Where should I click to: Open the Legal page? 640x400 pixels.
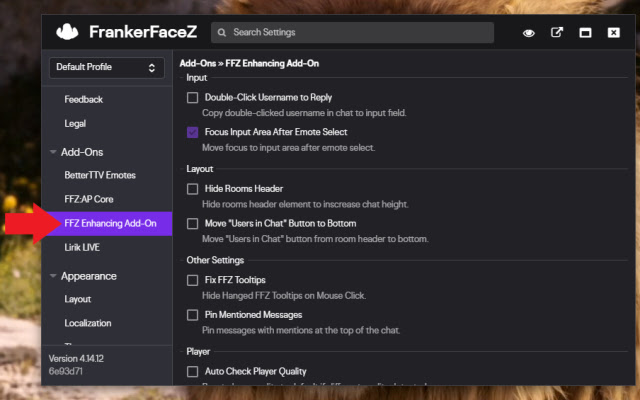coord(75,124)
